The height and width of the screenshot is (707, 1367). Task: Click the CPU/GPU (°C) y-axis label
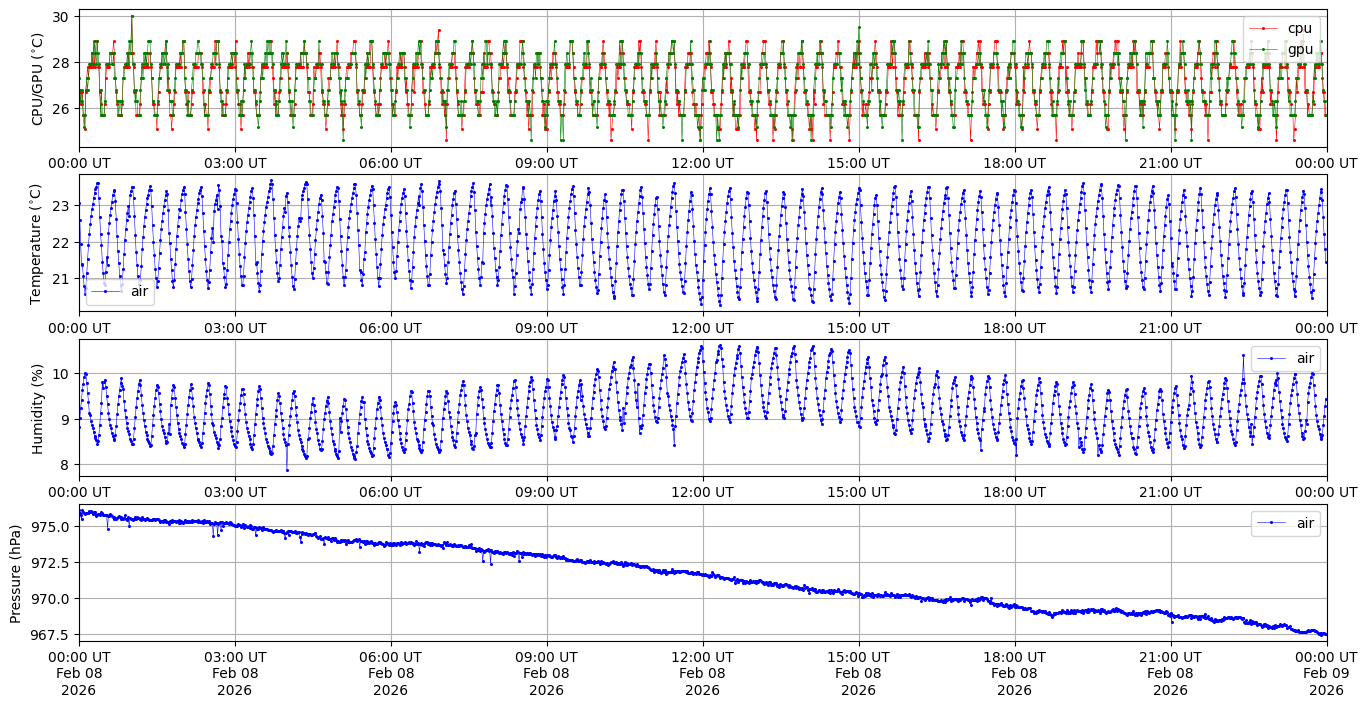[x=38, y=79]
